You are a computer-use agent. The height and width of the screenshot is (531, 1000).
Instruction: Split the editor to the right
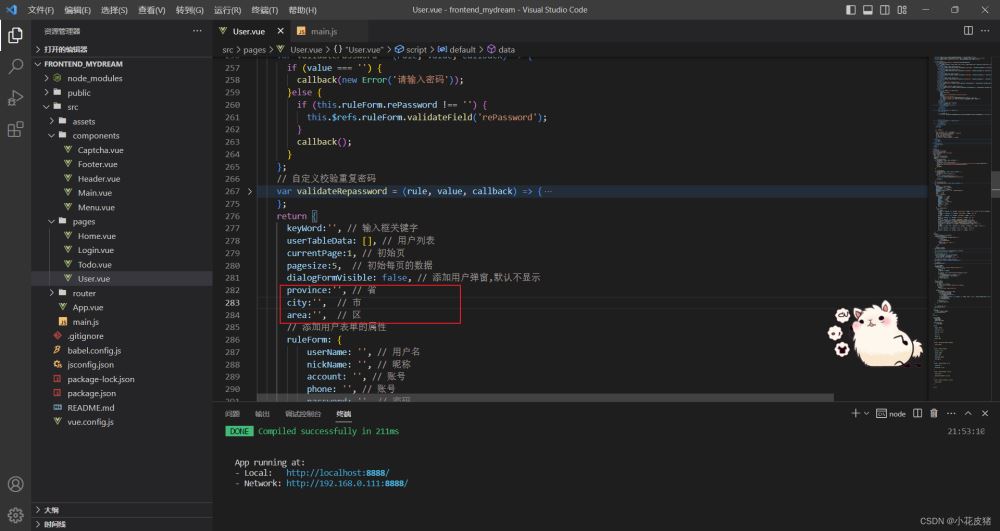point(968,31)
